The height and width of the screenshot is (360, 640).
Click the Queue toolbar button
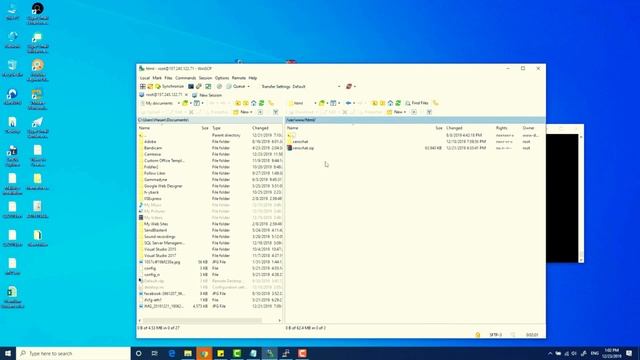[236, 87]
